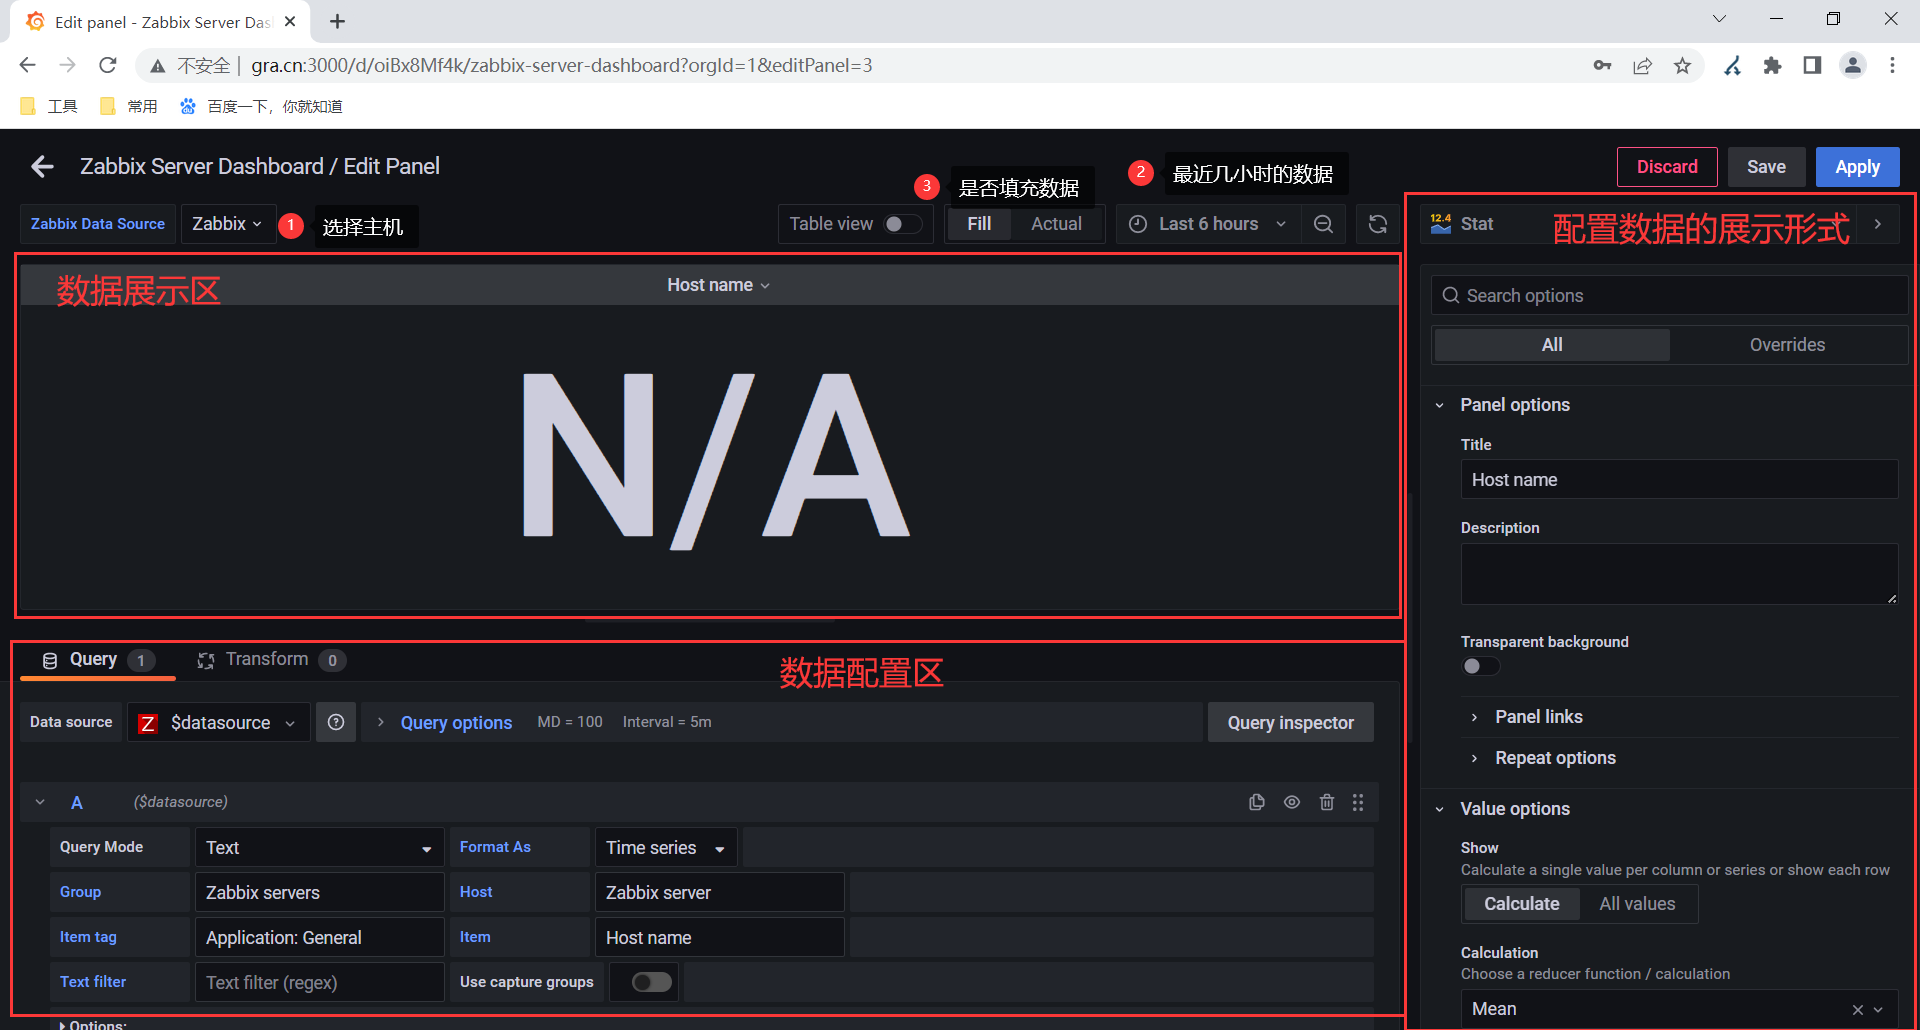1920x1030 pixels.
Task: Click the saved passwords key icon
Action: coord(1602,66)
